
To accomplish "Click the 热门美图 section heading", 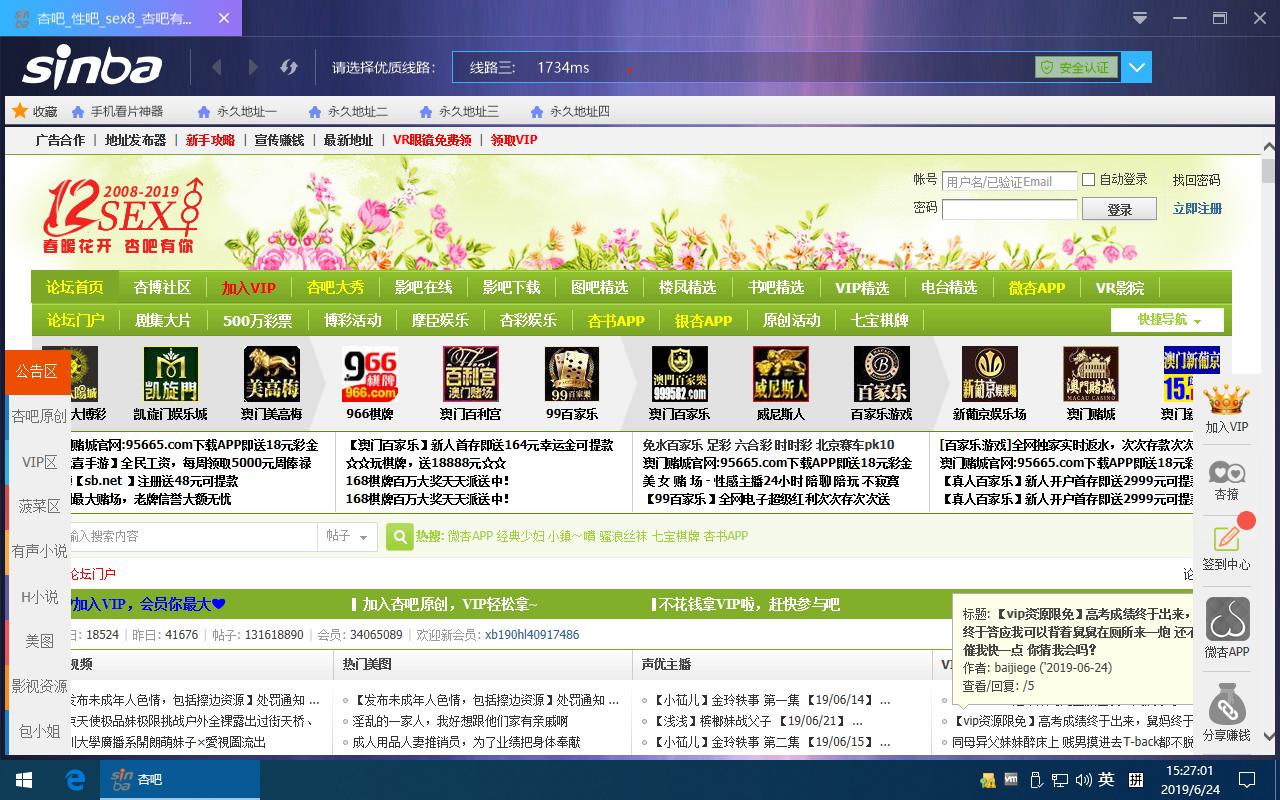I will [367, 664].
